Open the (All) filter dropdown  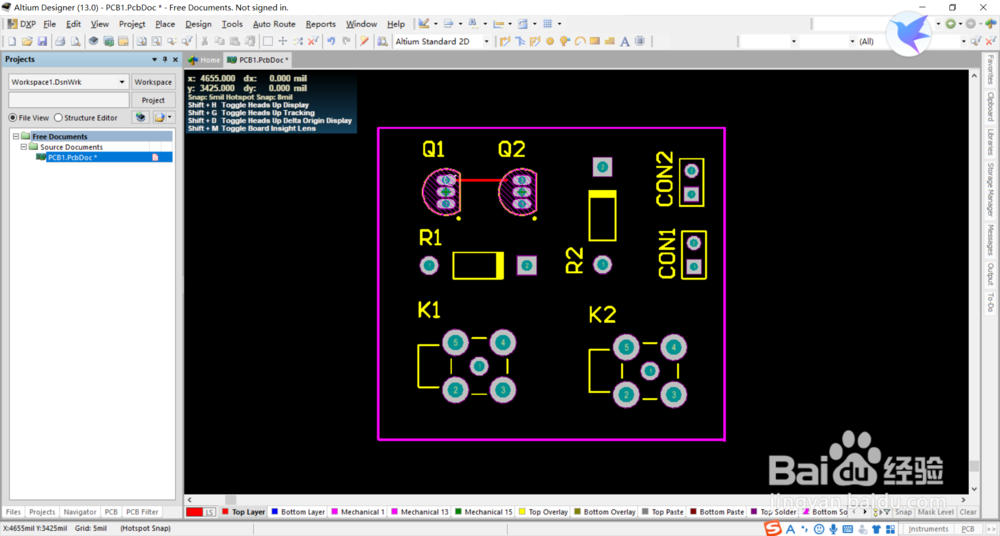click(x=964, y=41)
